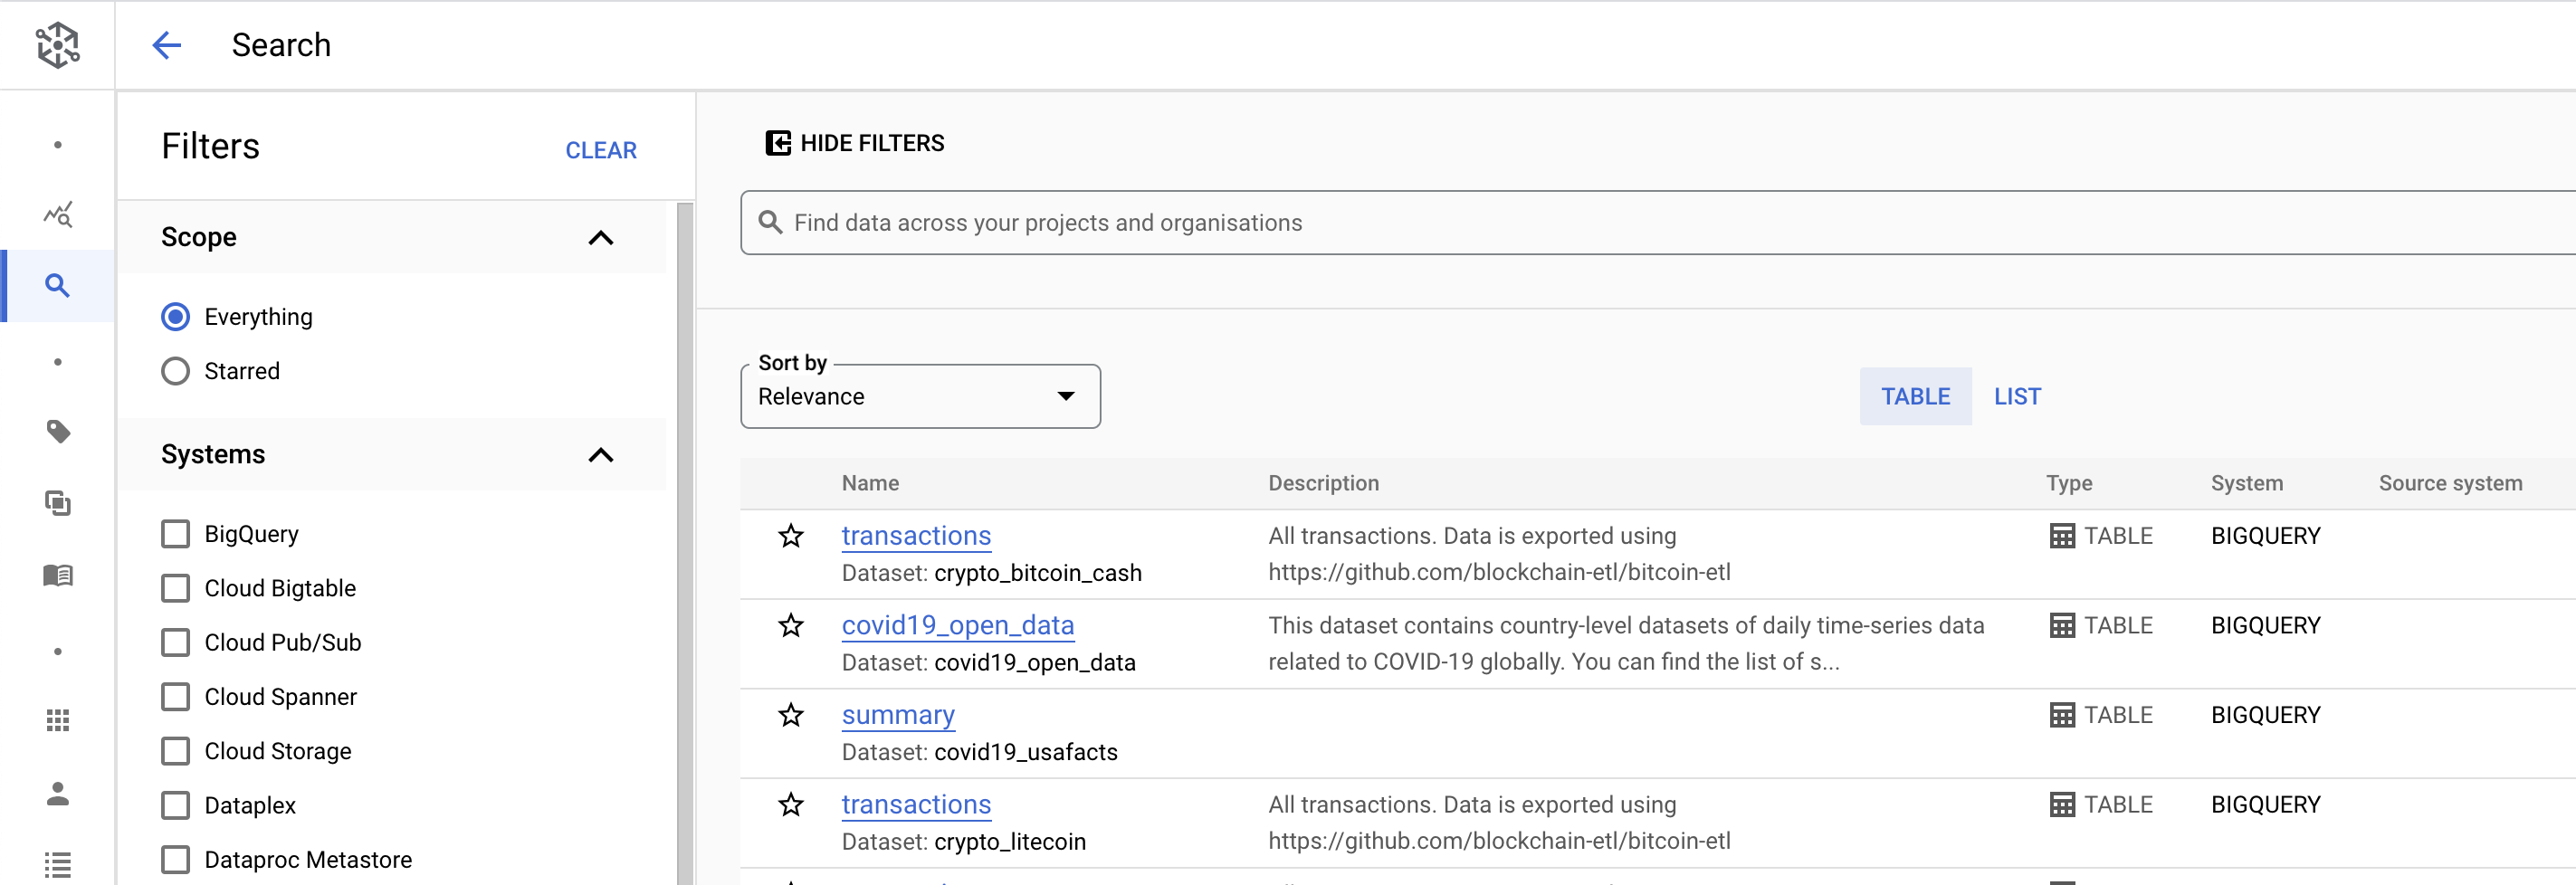Collapse the Scope filter section
The height and width of the screenshot is (885, 2576).
(600, 238)
